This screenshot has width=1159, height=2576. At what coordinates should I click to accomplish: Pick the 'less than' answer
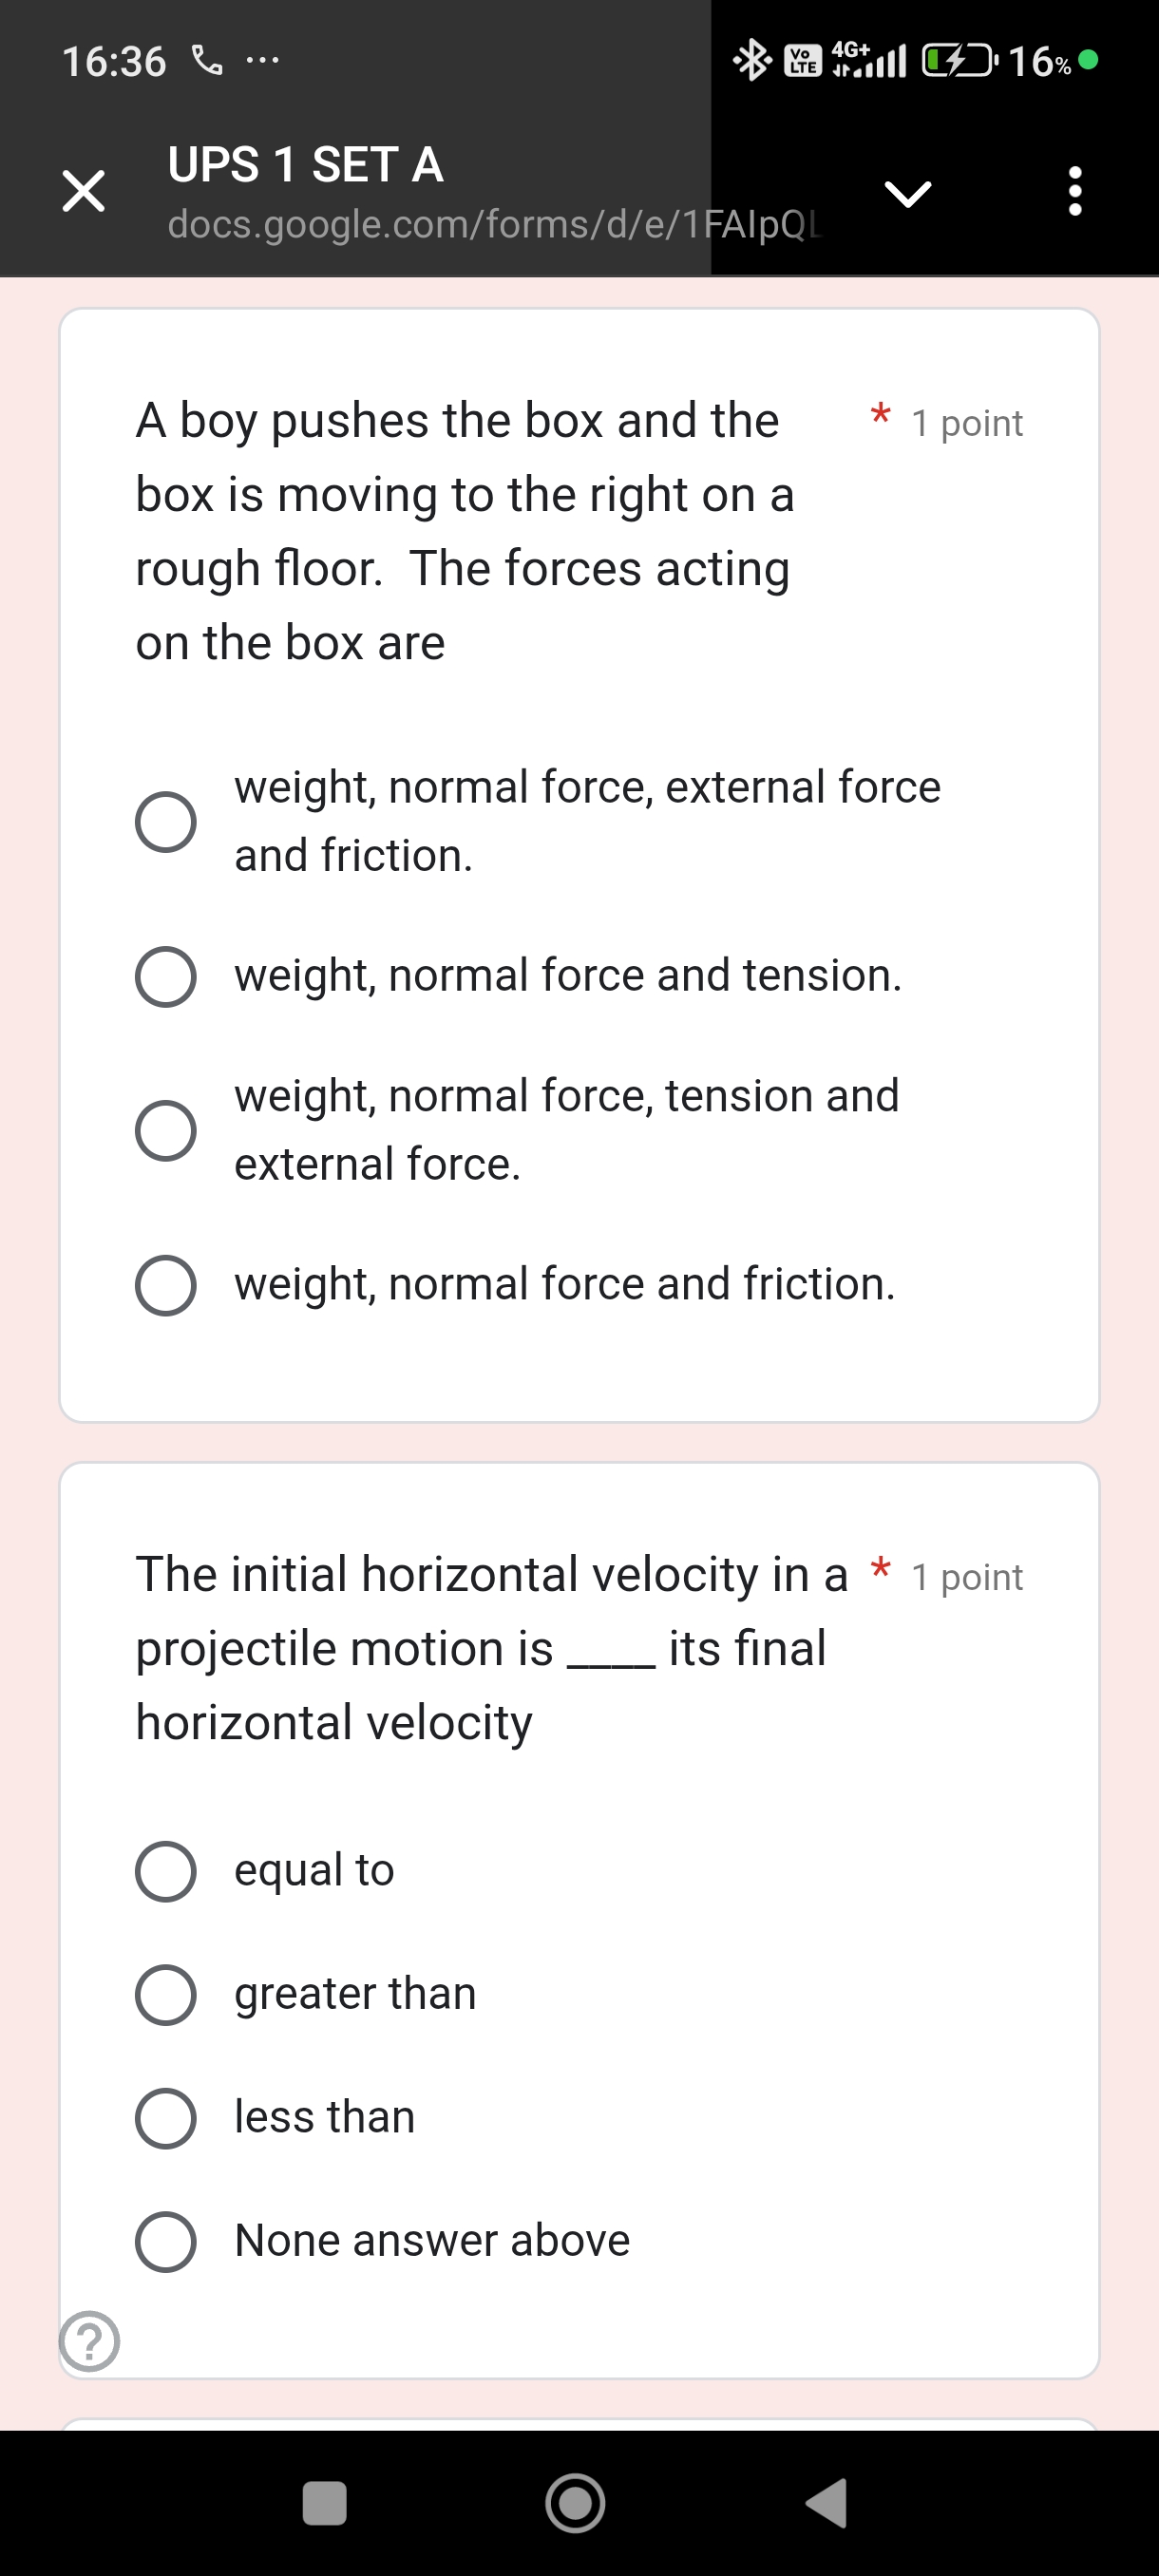[166, 2118]
